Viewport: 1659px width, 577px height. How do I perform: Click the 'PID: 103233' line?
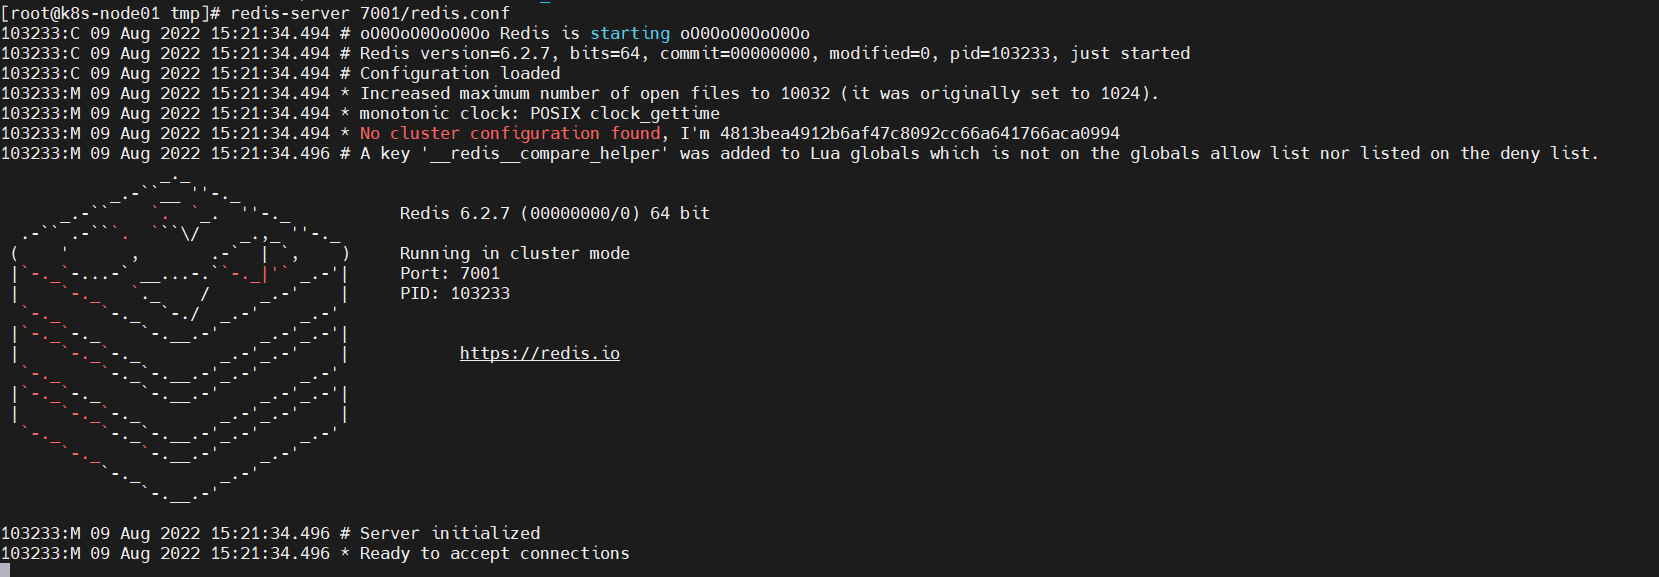click(x=454, y=293)
